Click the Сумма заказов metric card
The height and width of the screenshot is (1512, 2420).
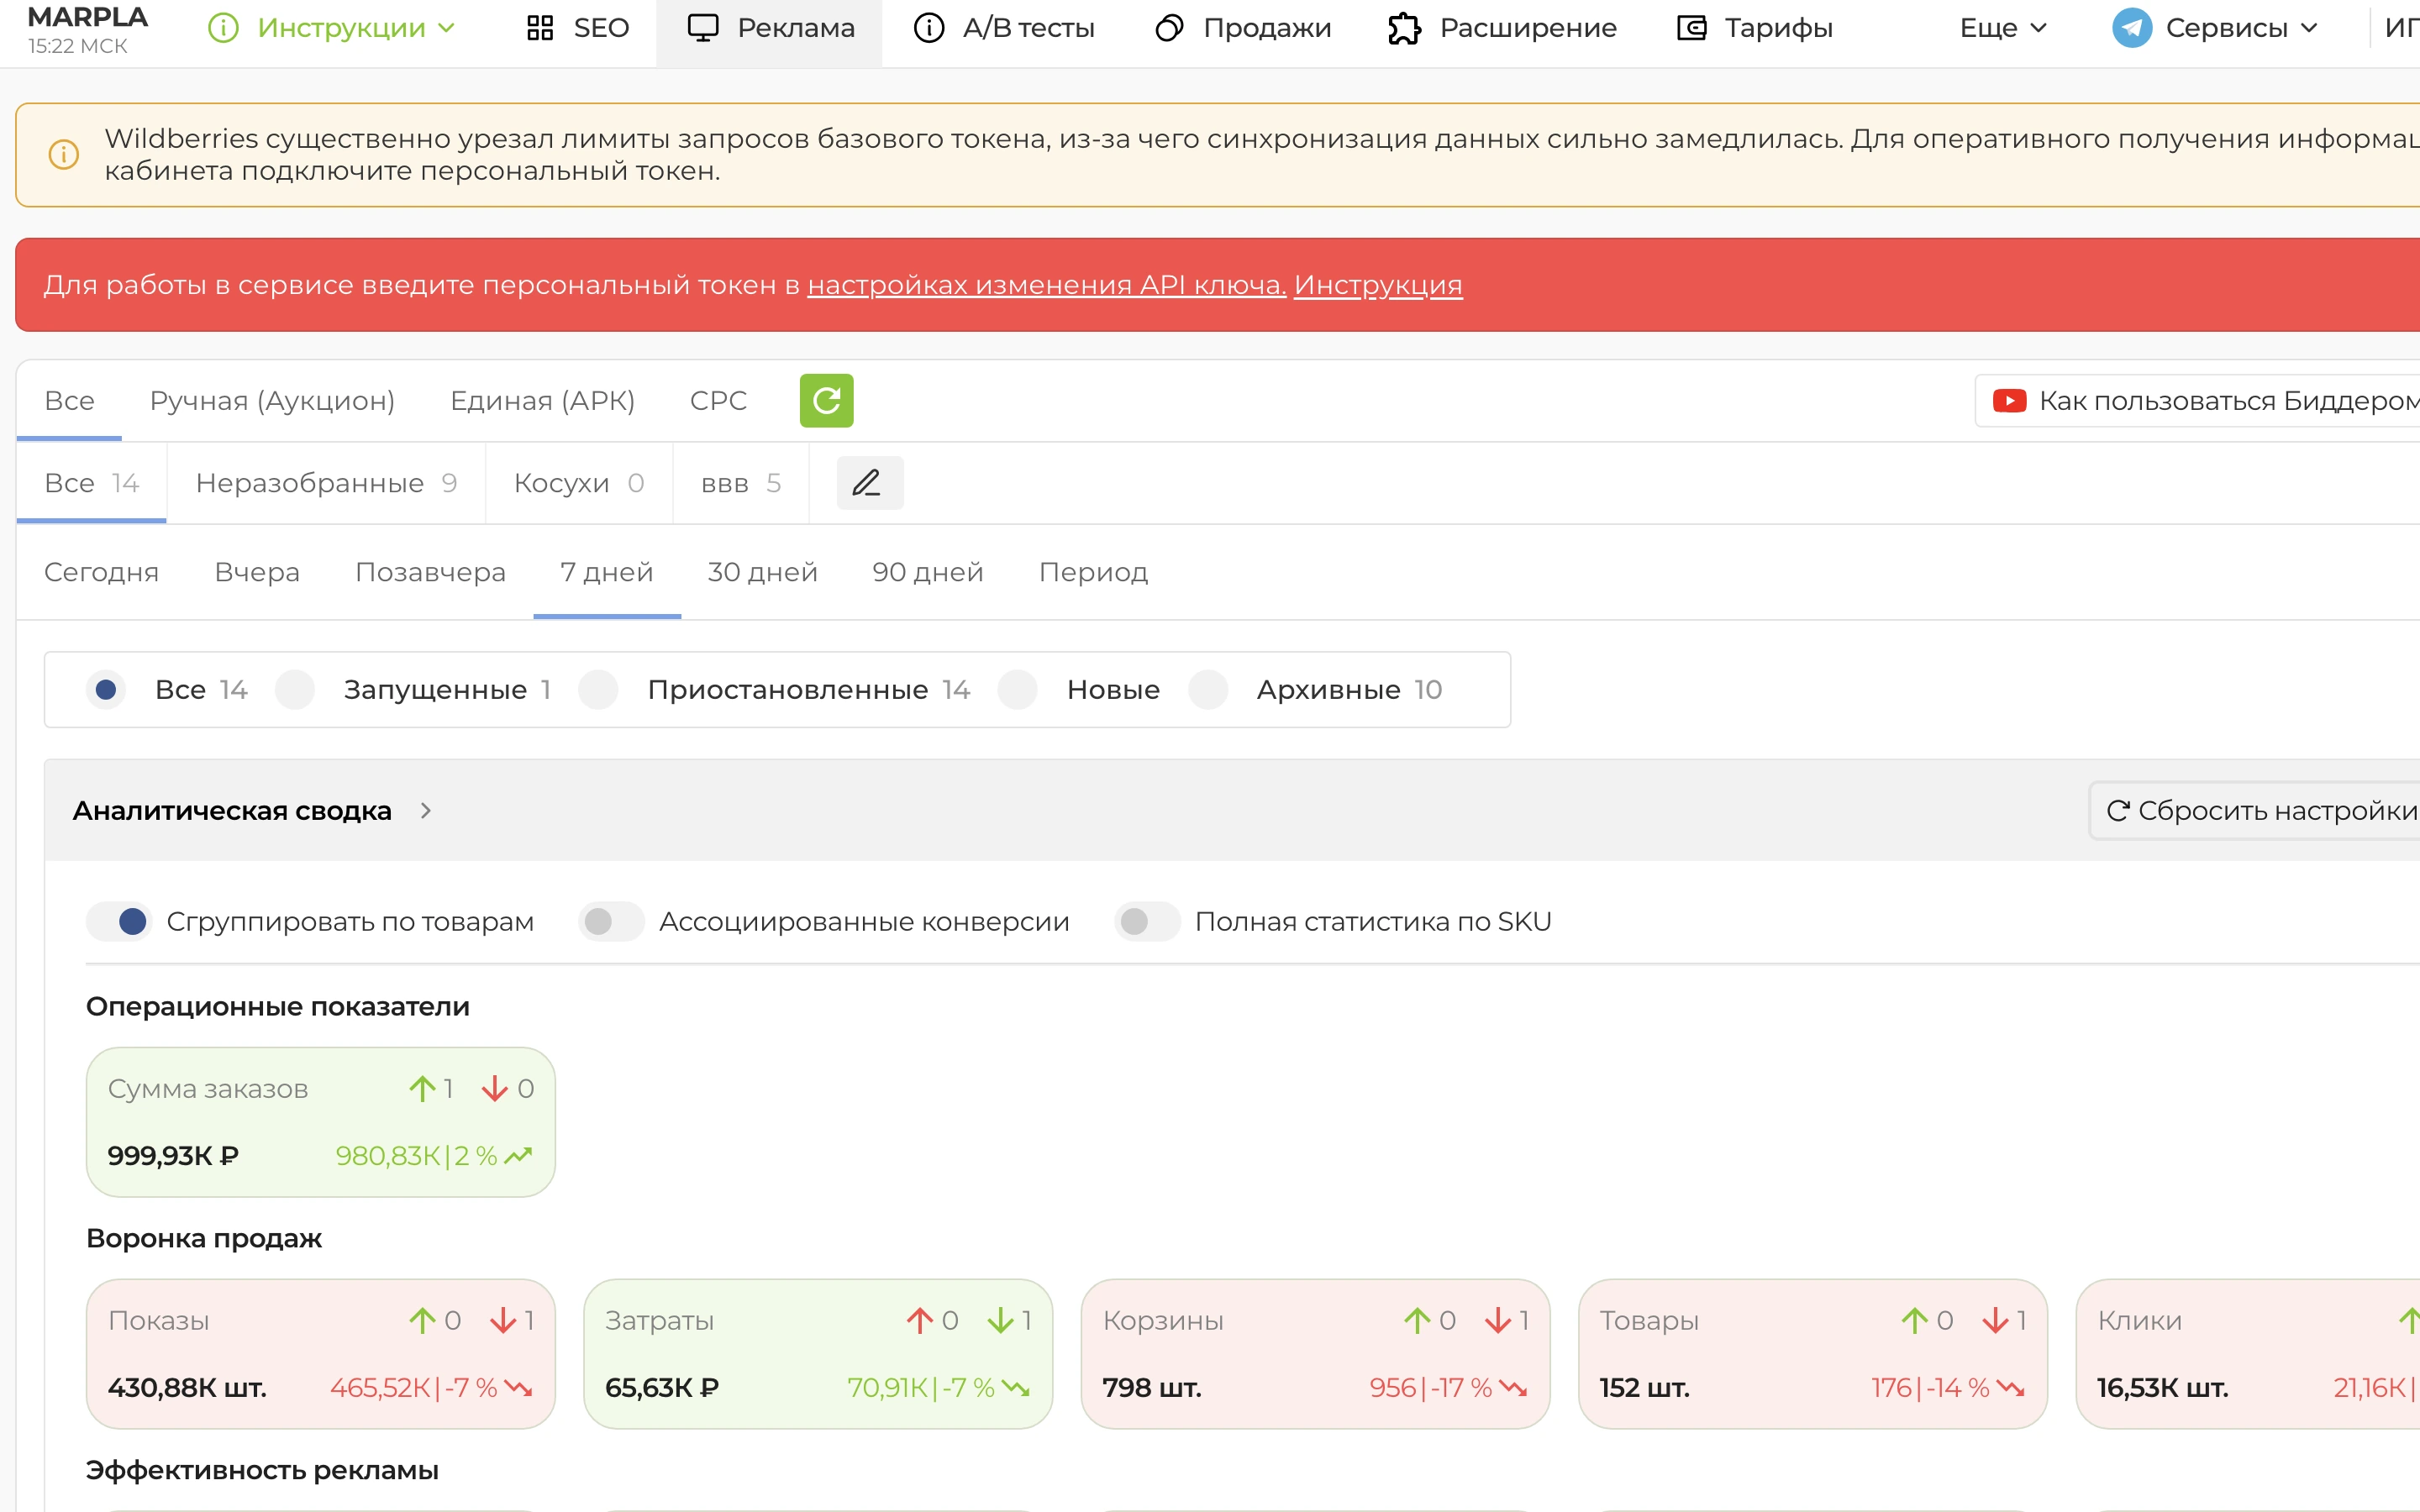pos(321,1122)
